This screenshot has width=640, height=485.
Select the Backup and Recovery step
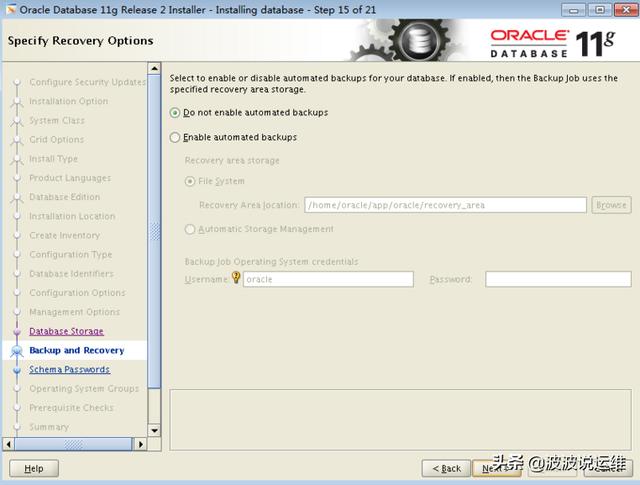point(77,350)
